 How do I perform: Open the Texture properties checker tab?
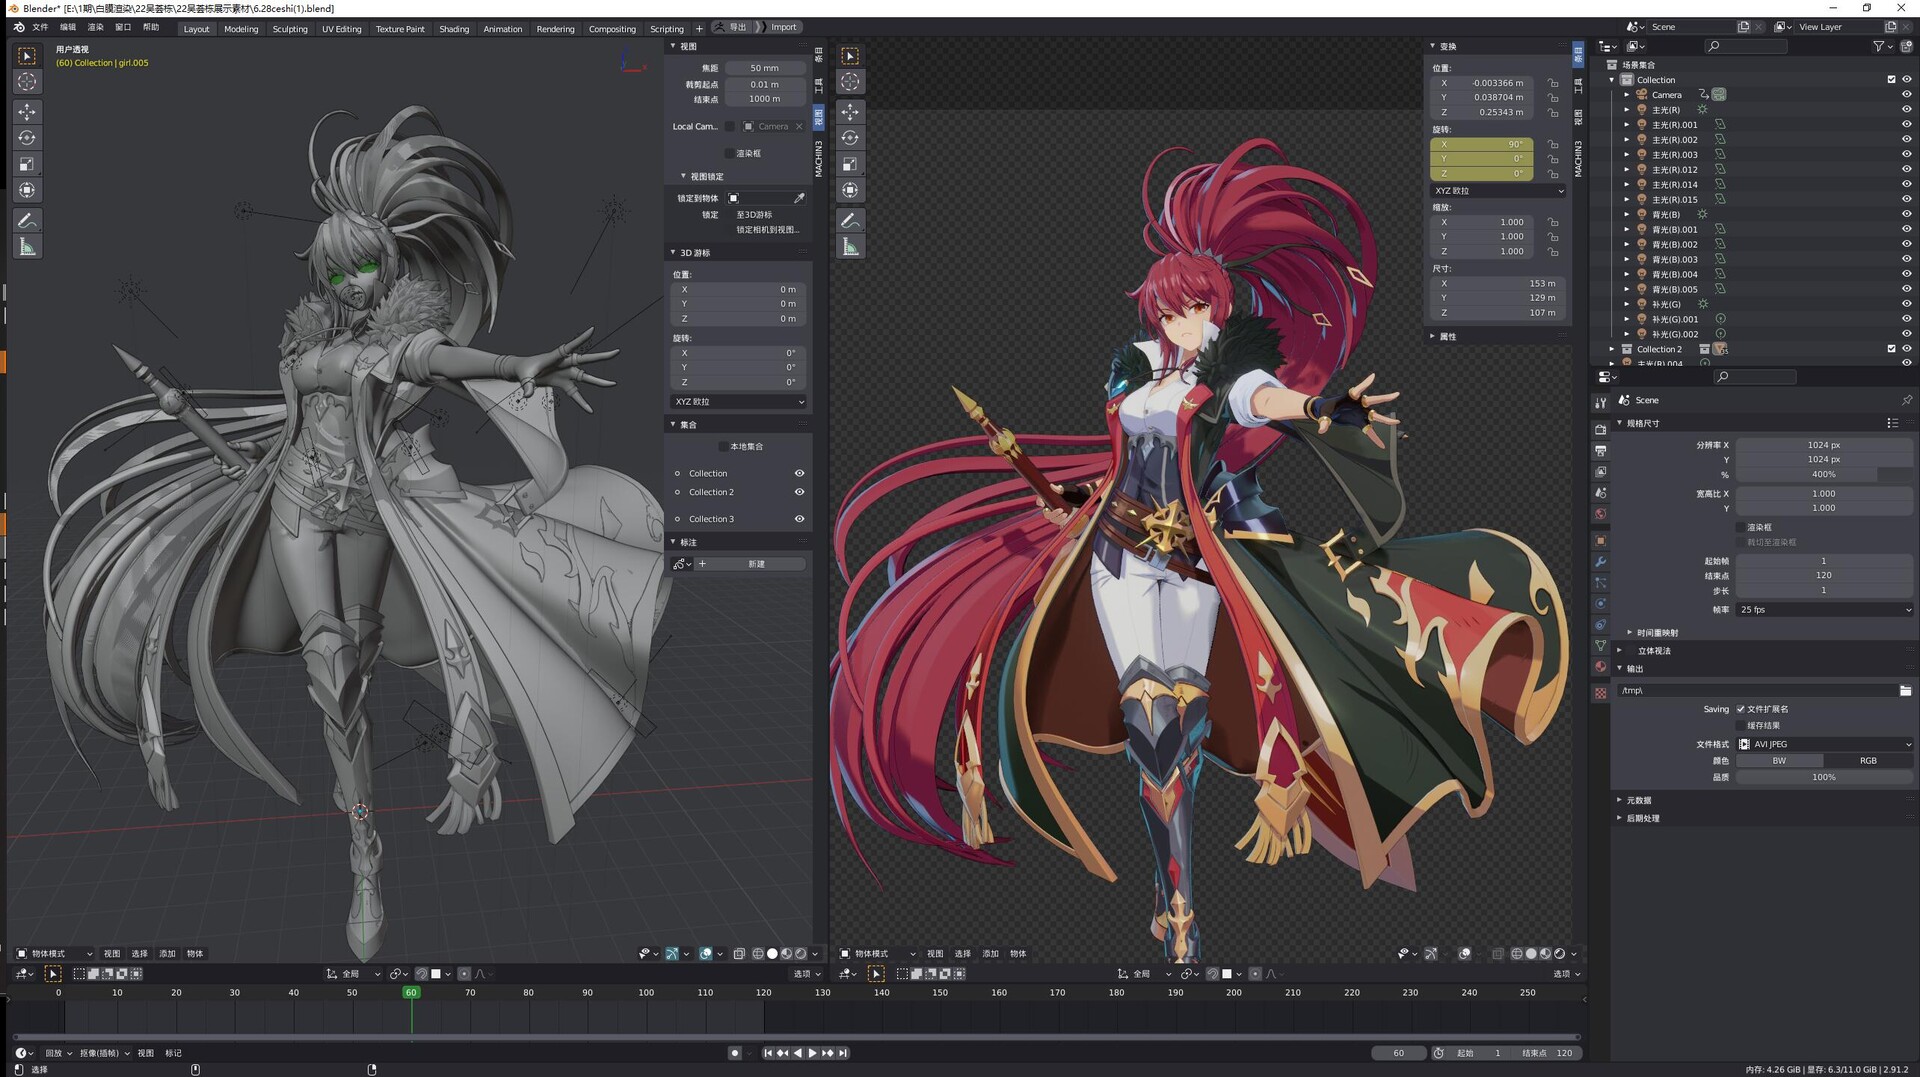[1600, 692]
